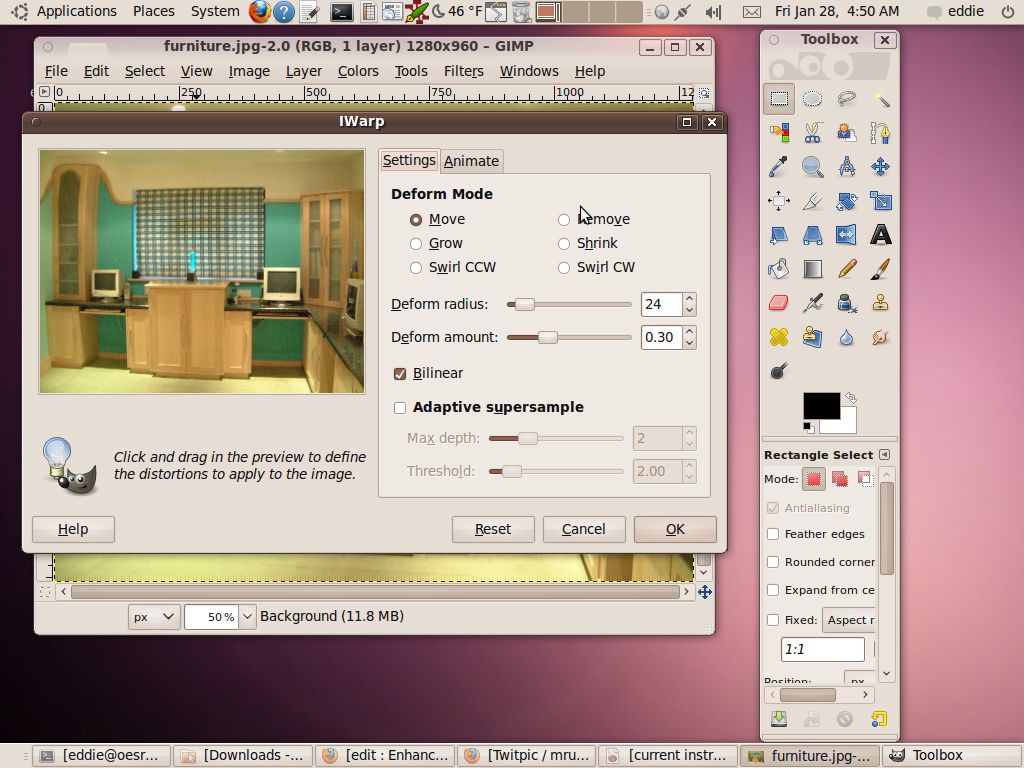
Task: Click the IWarp Help button
Action: 73,530
